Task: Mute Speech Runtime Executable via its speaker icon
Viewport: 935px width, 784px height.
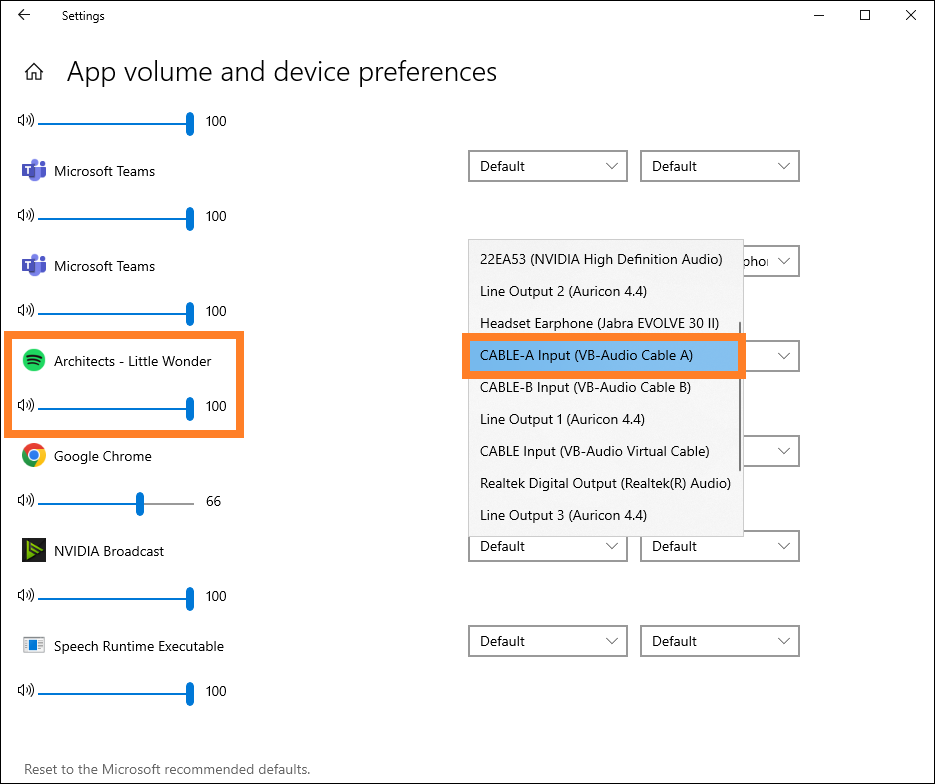Action: [26, 690]
